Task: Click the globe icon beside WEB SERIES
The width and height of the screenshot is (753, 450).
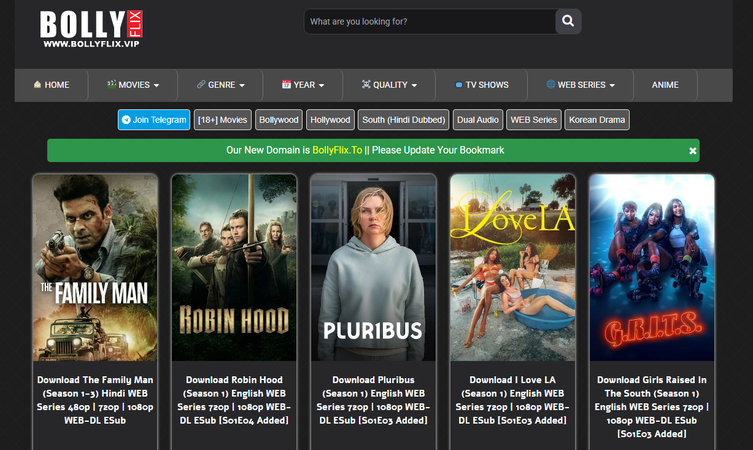Action: pyautogui.click(x=551, y=84)
